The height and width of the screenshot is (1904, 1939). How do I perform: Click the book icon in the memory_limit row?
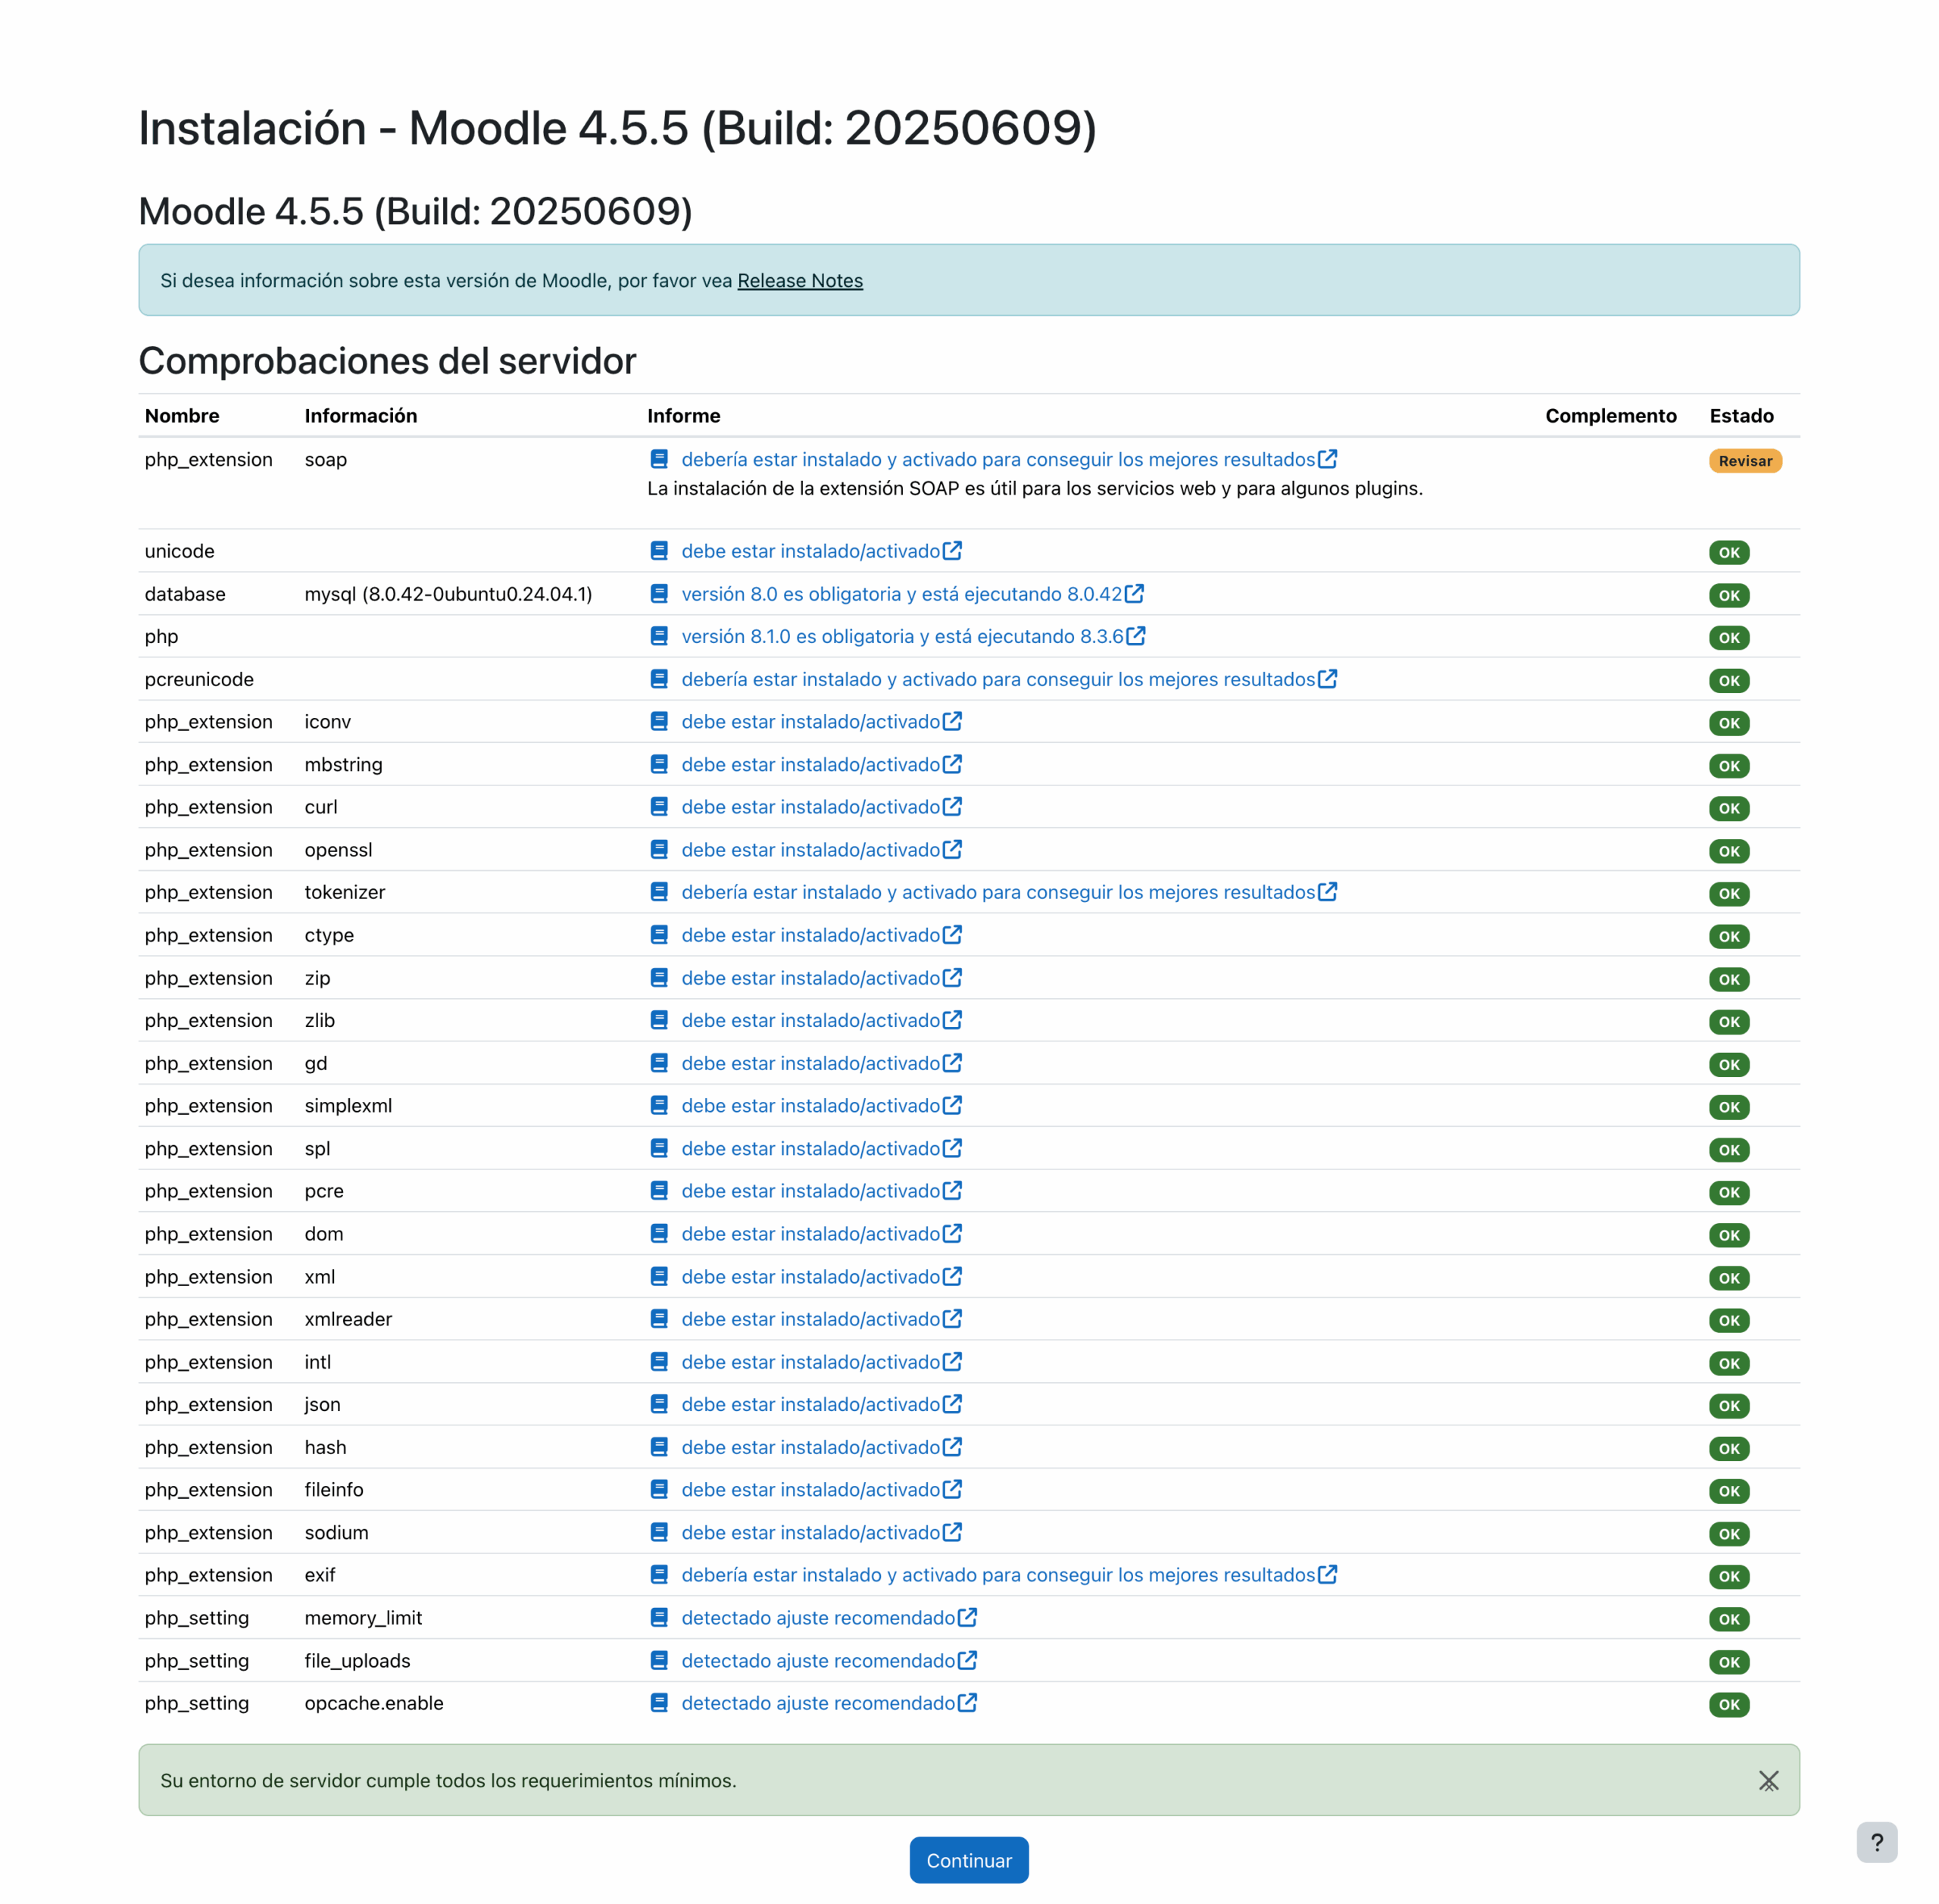[659, 1617]
